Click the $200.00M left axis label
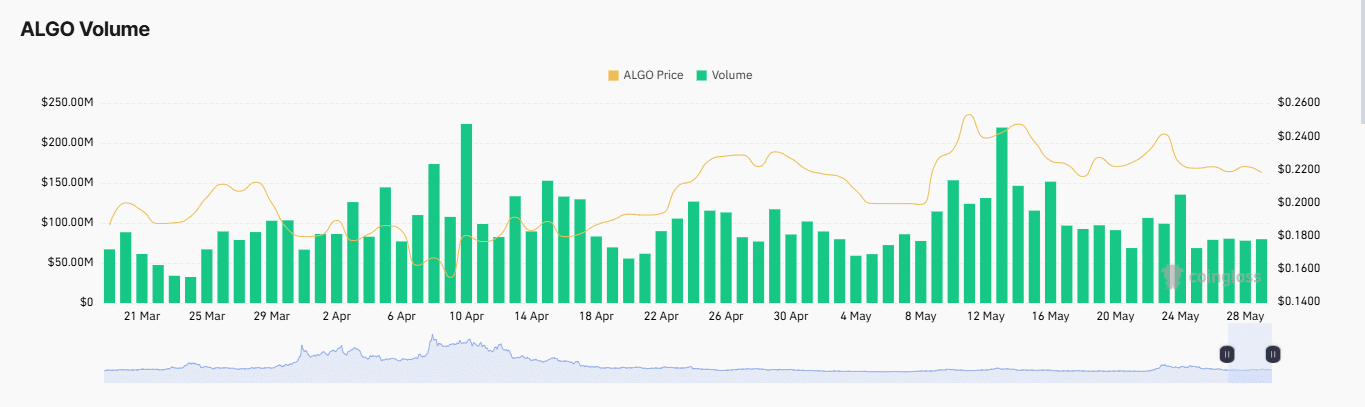Image resolution: width=1365 pixels, height=407 pixels. point(67,143)
